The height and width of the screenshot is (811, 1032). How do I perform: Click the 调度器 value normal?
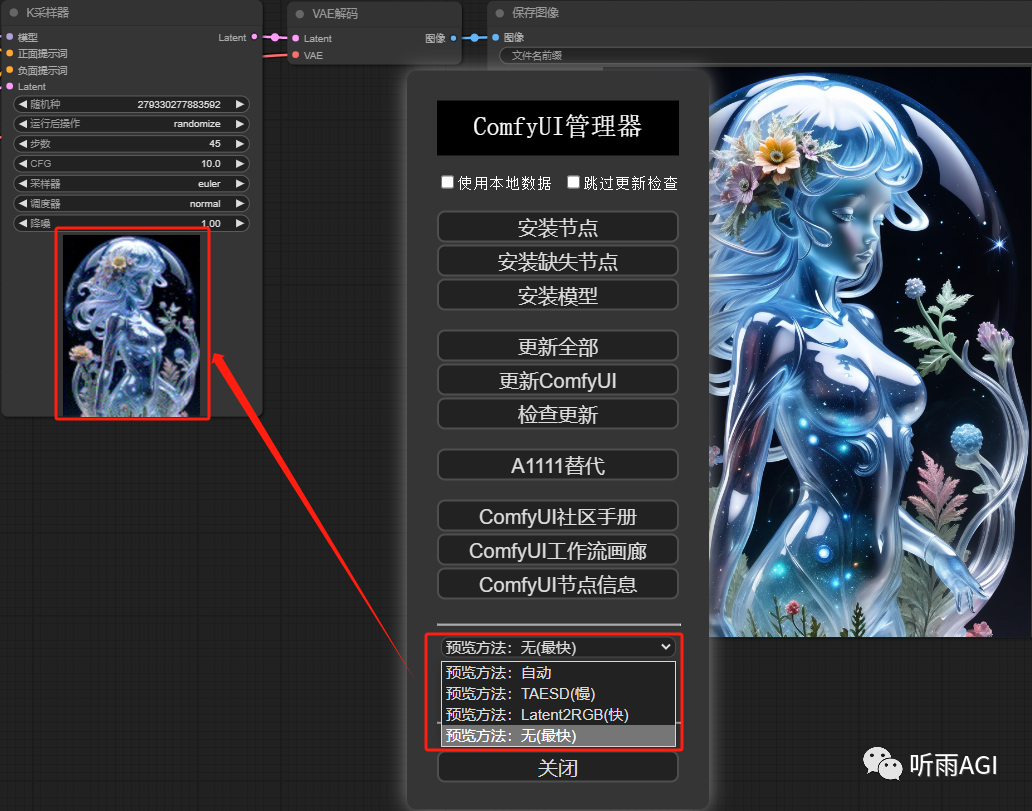pyautogui.click(x=205, y=203)
